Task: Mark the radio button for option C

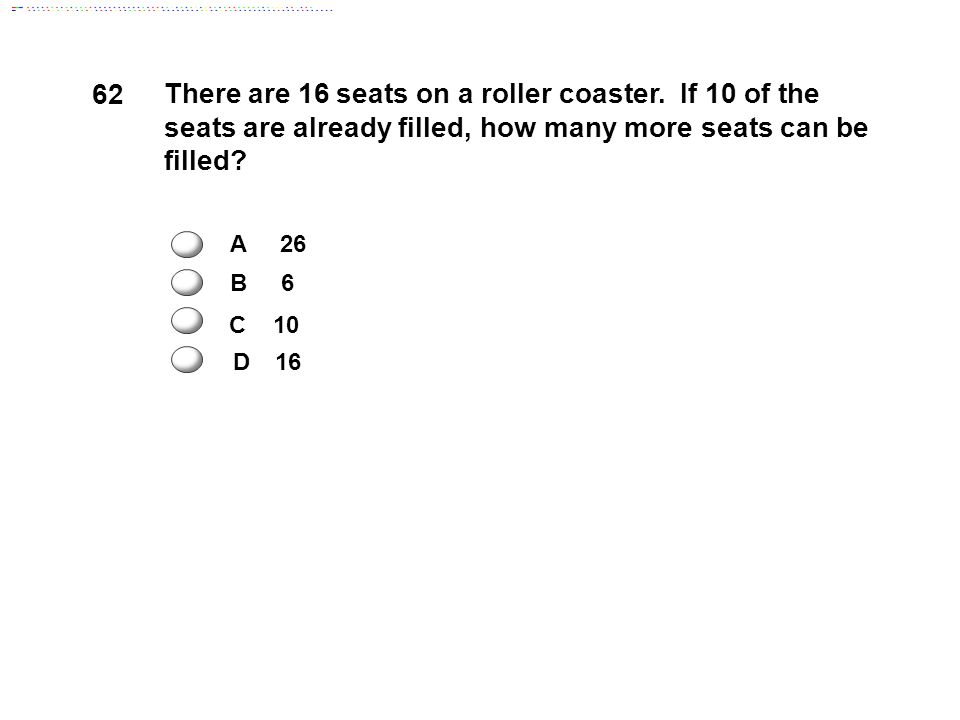Action: [x=187, y=321]
